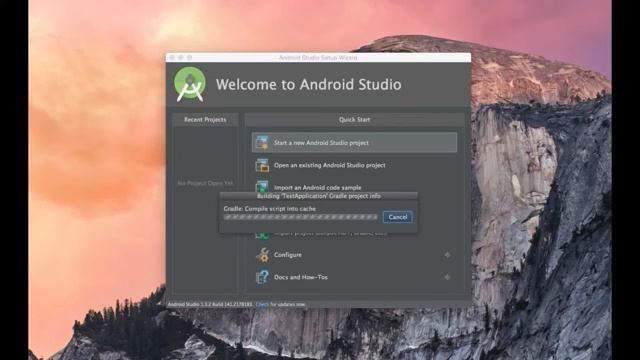Click the Recent Projects header
The width and height of the screenshot is (640, 360).
coord(205,120)
